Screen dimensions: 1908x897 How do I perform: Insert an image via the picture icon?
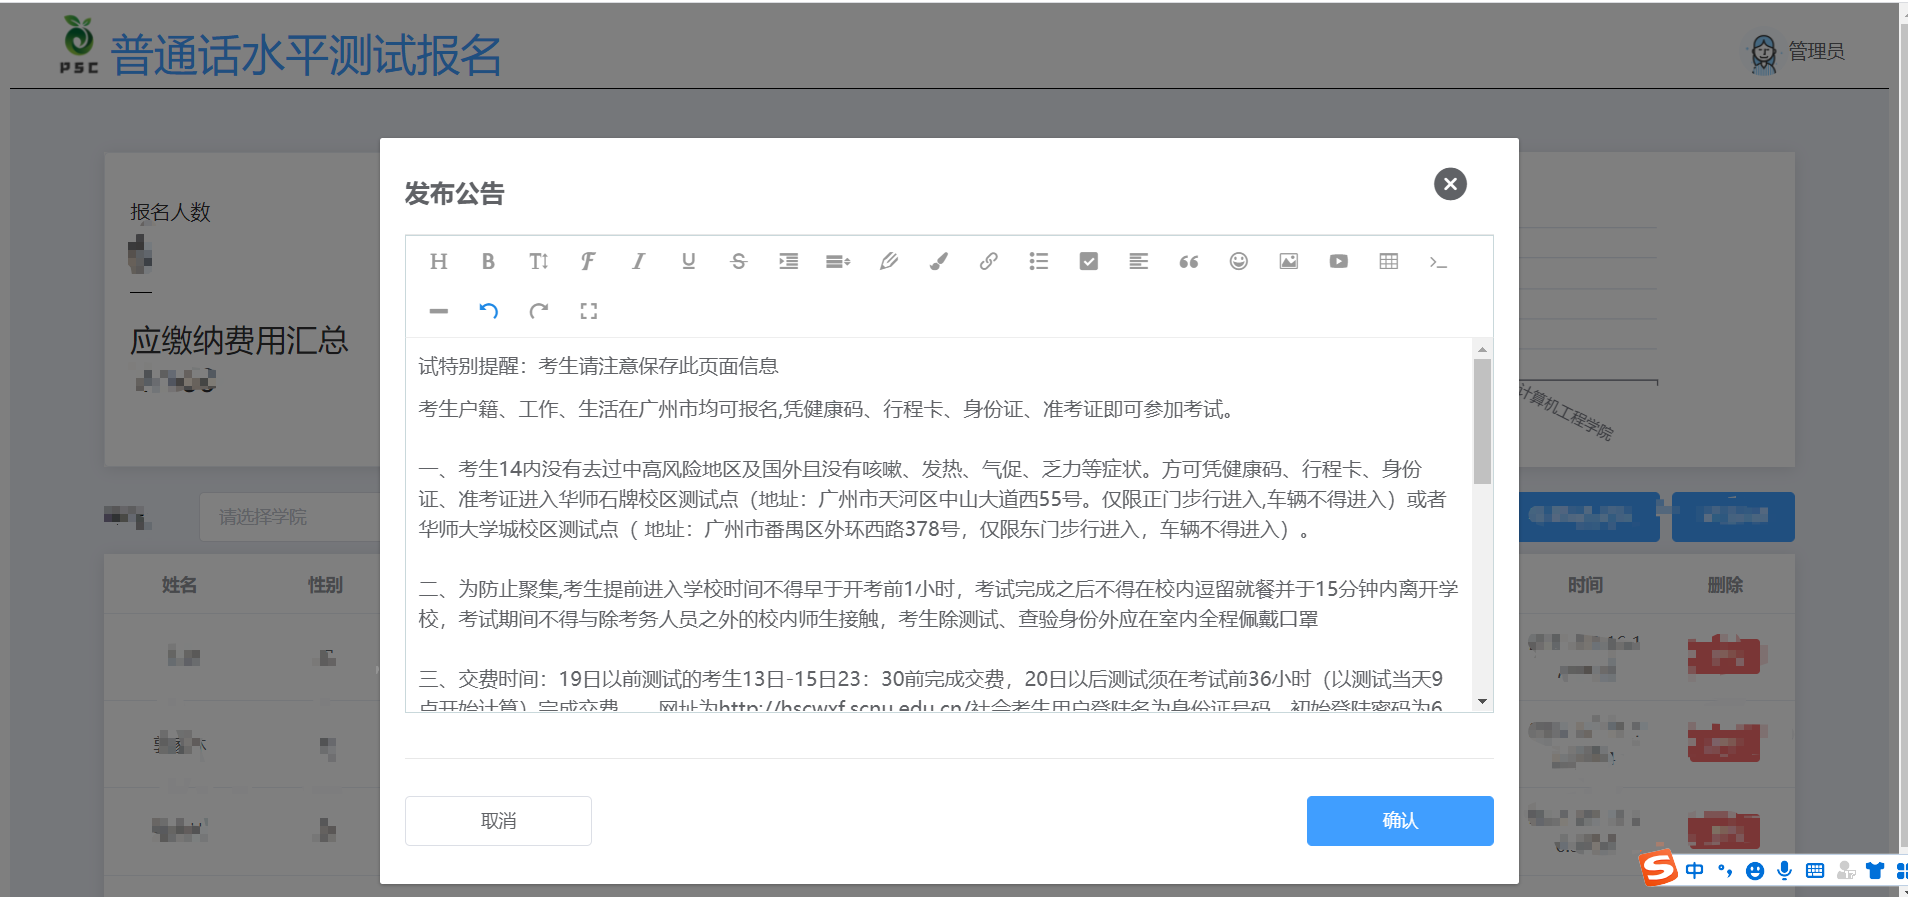click(1288, 261)
